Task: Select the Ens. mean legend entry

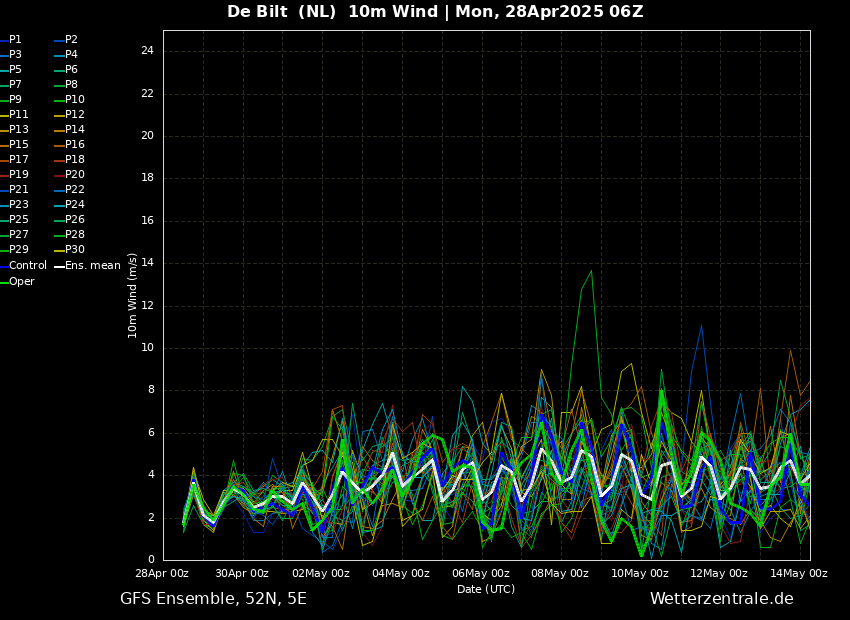Action: tap(92, 266)
